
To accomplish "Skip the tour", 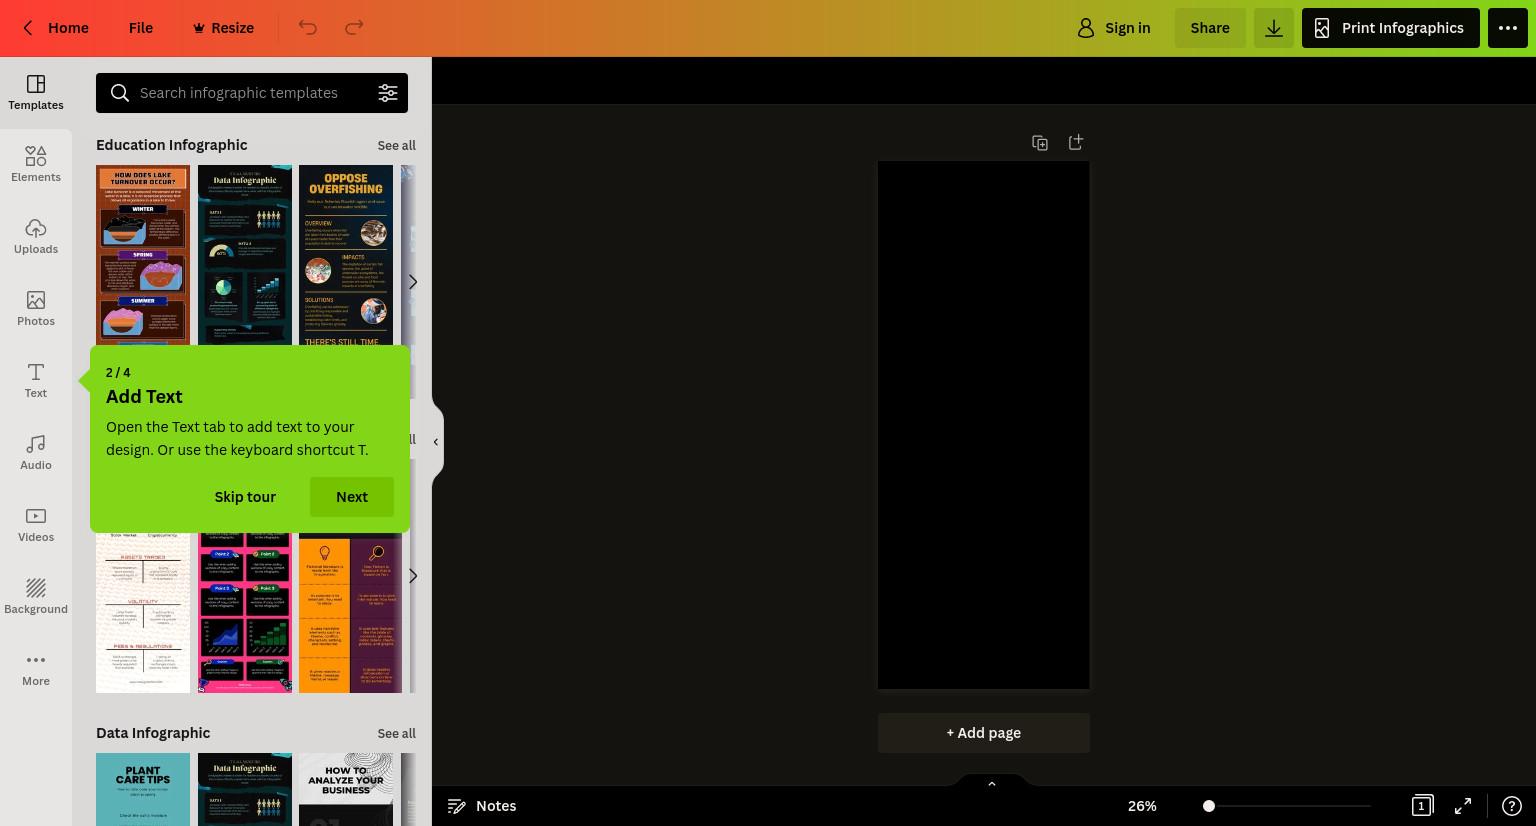I will pos(245,497).
